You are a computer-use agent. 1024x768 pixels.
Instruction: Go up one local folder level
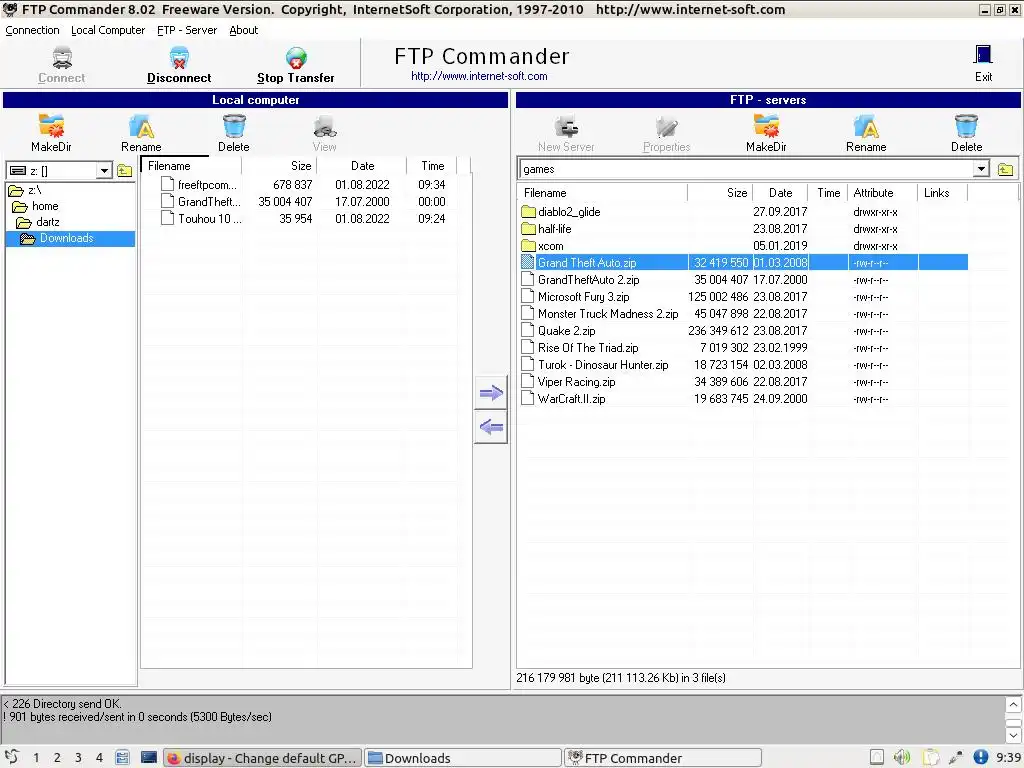tap(125, 171)
